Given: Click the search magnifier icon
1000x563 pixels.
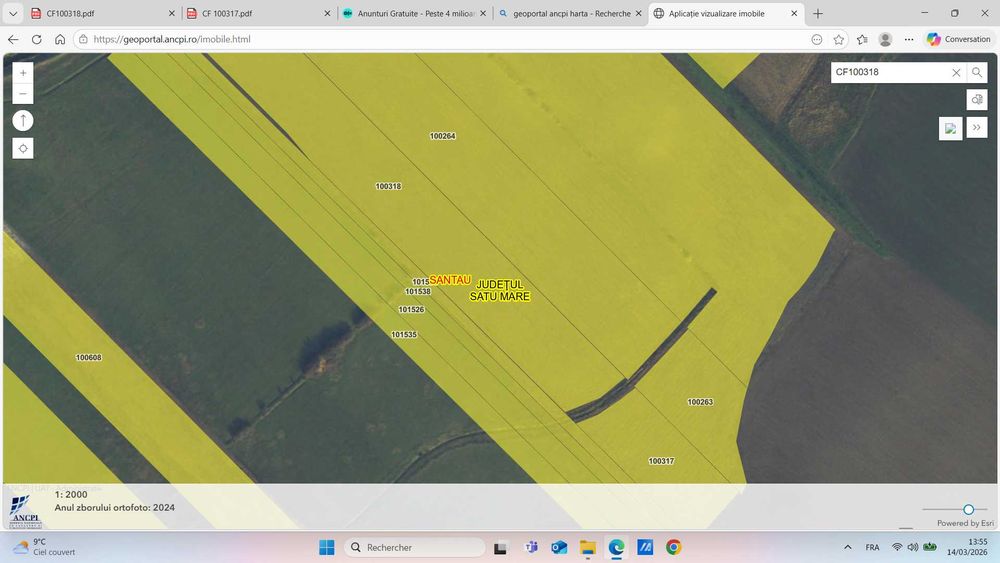Looking at the screenshot, I should click(x=977, y=73).
